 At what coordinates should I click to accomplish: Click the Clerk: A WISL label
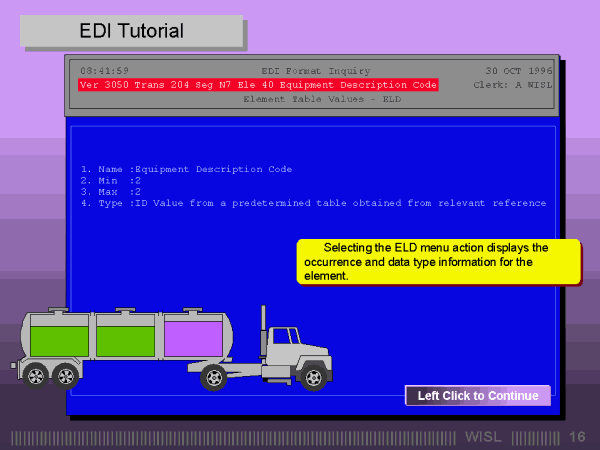point(510,85)
